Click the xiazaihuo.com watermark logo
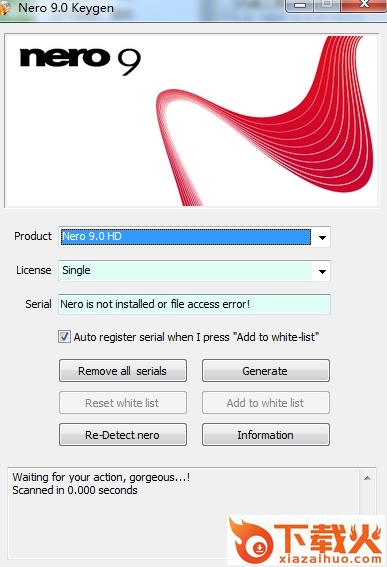387x567 pixels. [306, 540]
